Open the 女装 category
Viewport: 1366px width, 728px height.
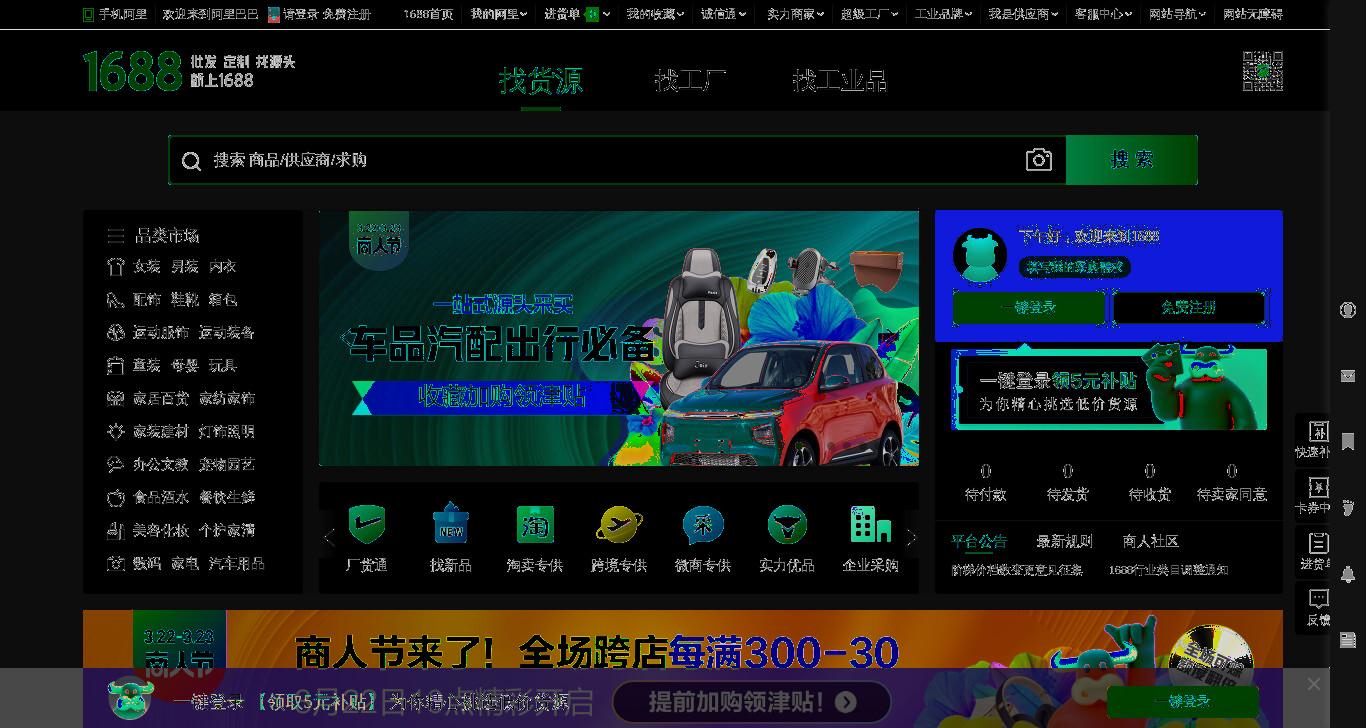tap(147, 267)
